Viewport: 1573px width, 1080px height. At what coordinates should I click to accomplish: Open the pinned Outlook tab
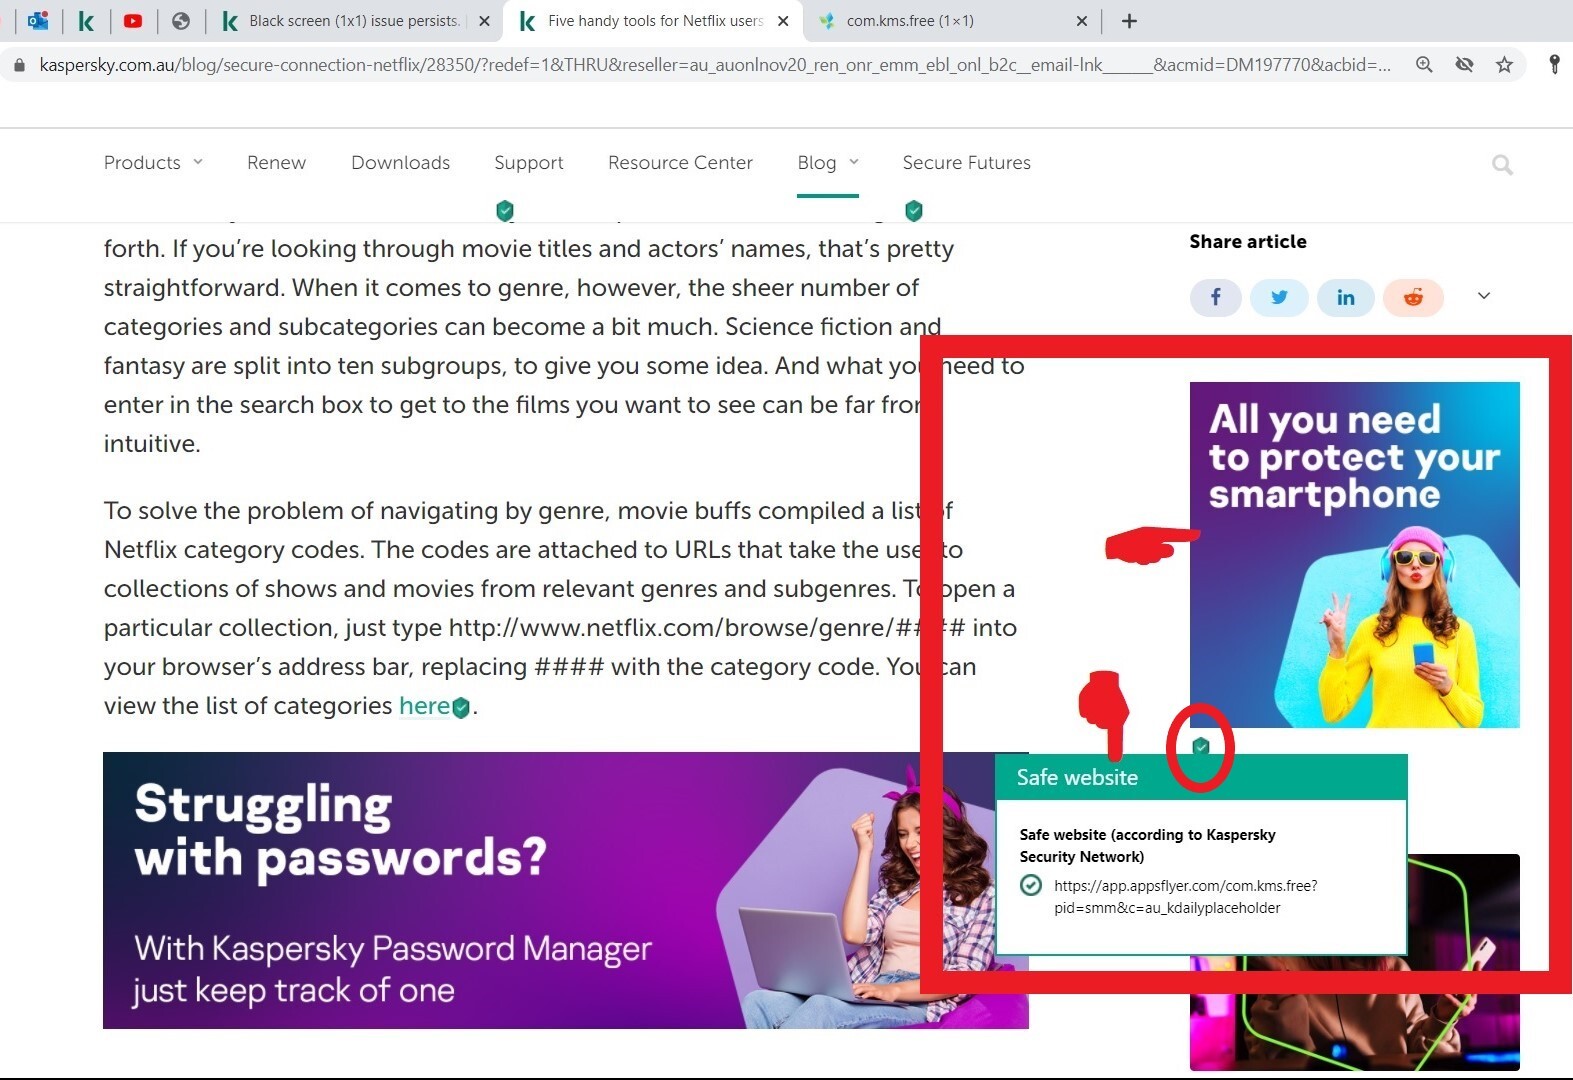38,21
